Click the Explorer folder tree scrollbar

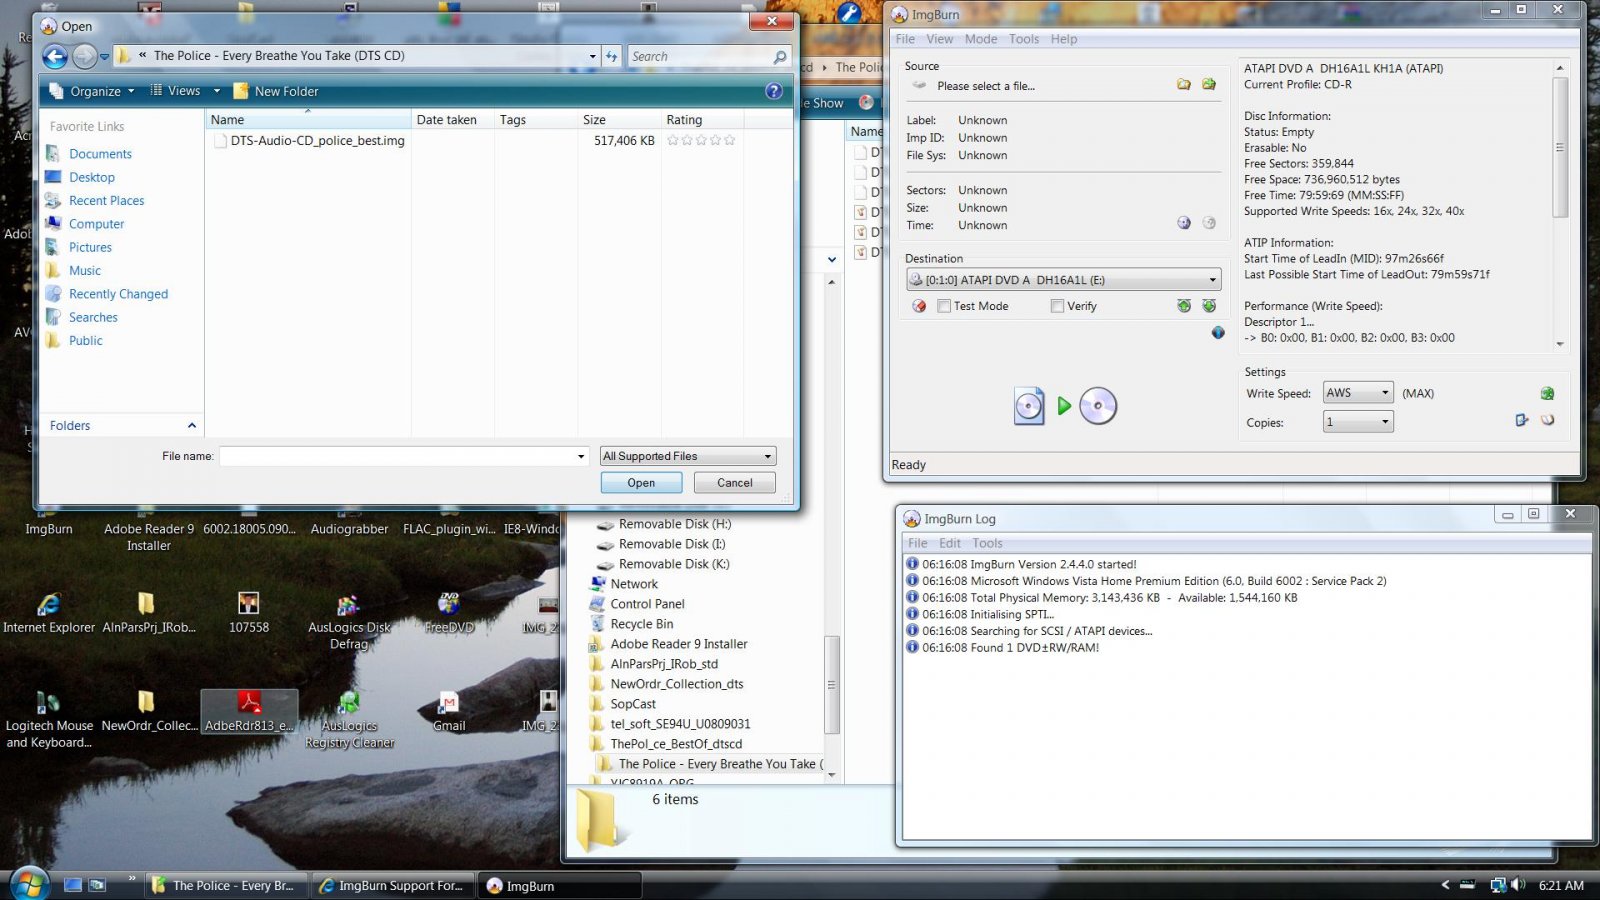pos(831,685)
